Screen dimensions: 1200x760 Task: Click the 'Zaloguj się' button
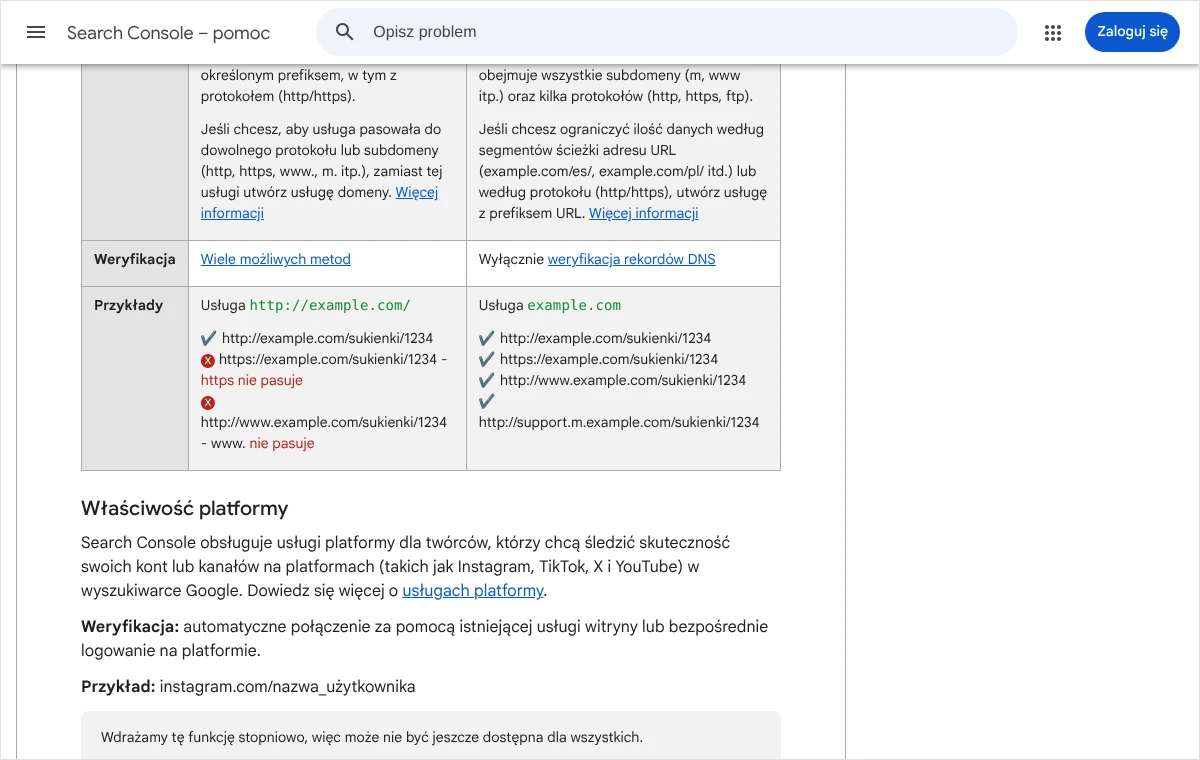[x=1132, y=32]
